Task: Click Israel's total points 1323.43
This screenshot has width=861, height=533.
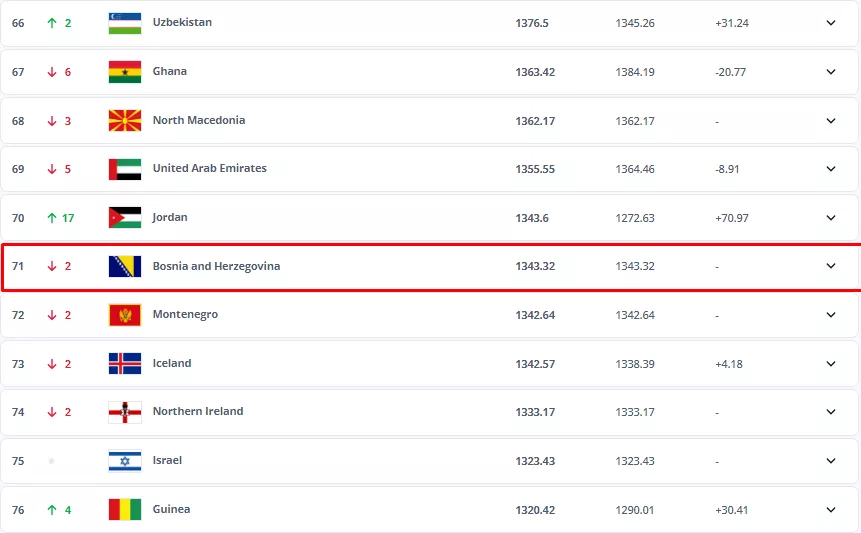Action: pos(535,461)
